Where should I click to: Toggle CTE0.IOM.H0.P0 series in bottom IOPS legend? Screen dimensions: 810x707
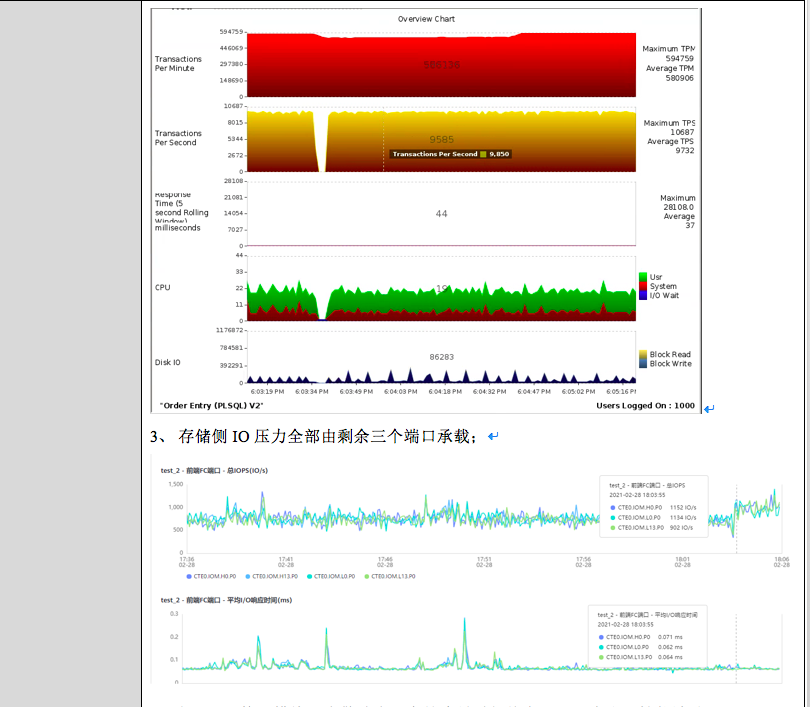[x=211, y=576]
